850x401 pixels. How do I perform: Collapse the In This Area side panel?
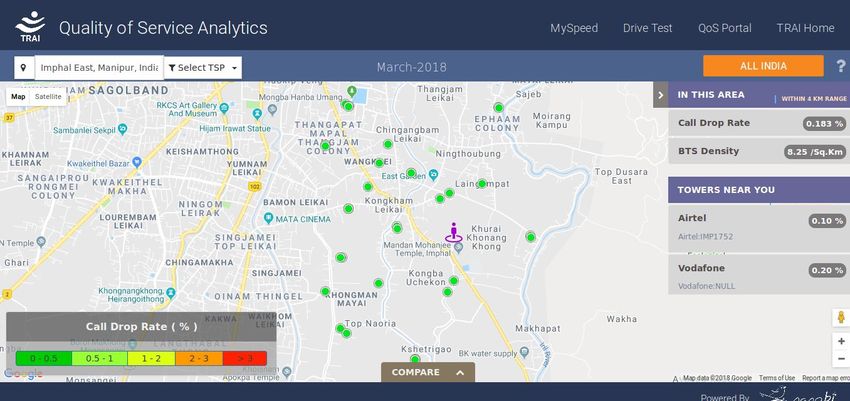(x=660, y=95)
